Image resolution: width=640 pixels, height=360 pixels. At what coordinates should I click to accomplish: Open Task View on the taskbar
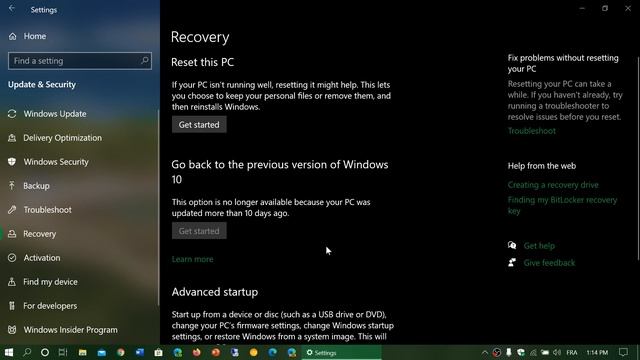(x=63, y=352)
